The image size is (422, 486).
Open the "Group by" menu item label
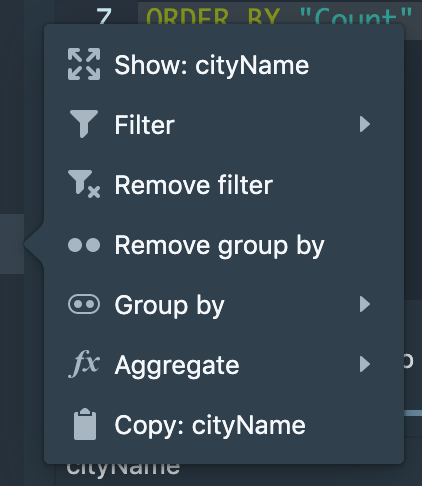tap(169, 306)
